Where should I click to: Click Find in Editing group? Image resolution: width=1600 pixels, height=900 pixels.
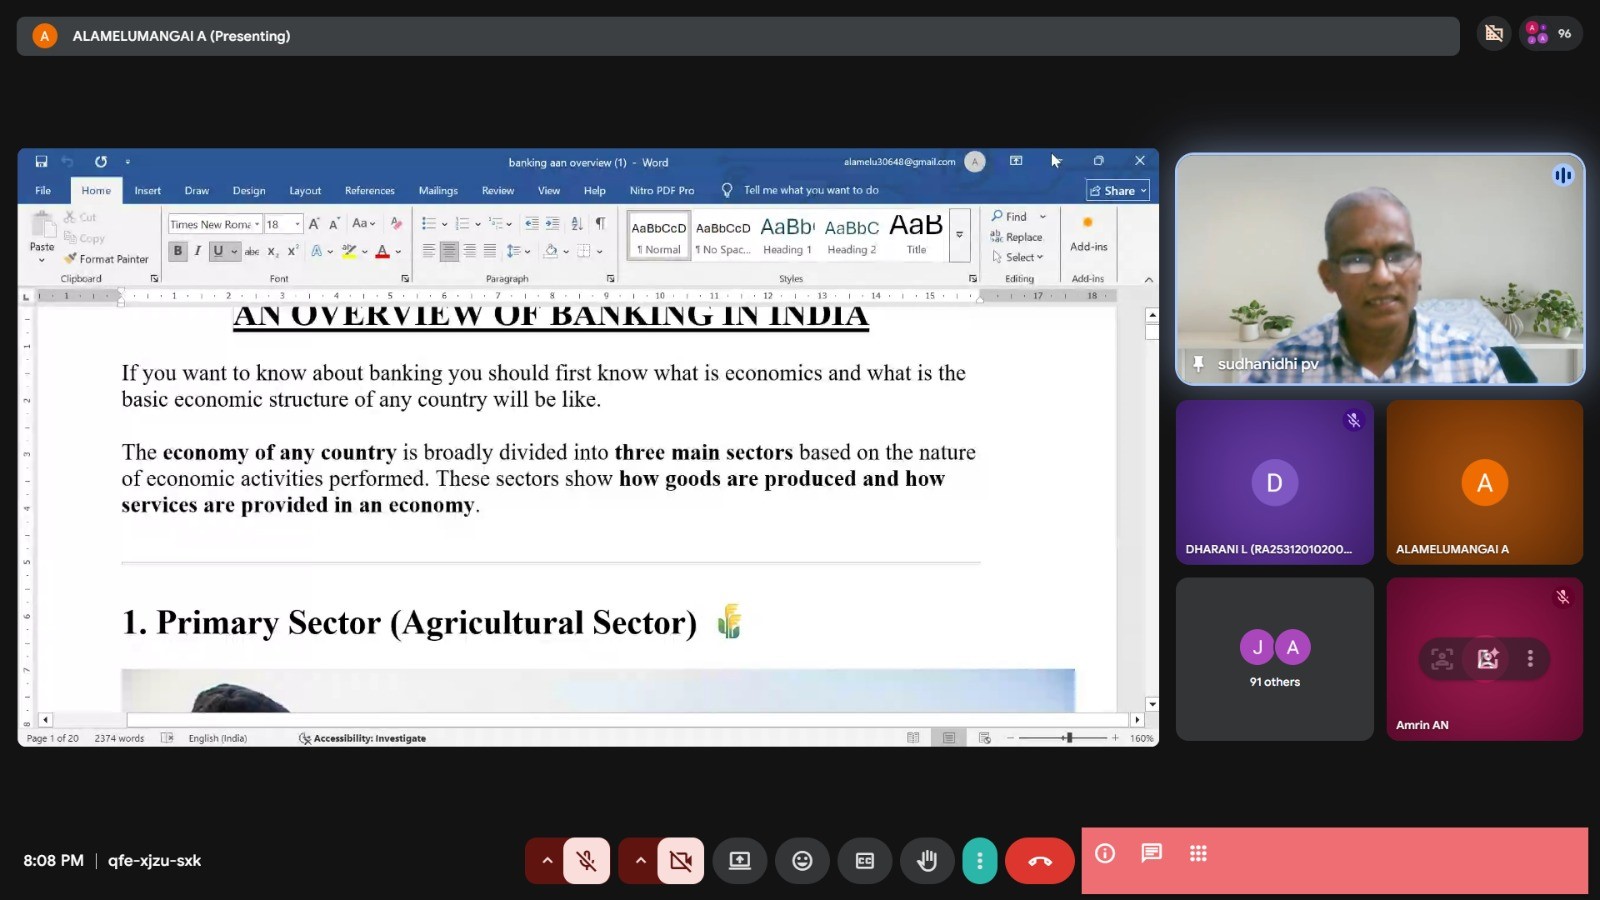pos(1010,216)
